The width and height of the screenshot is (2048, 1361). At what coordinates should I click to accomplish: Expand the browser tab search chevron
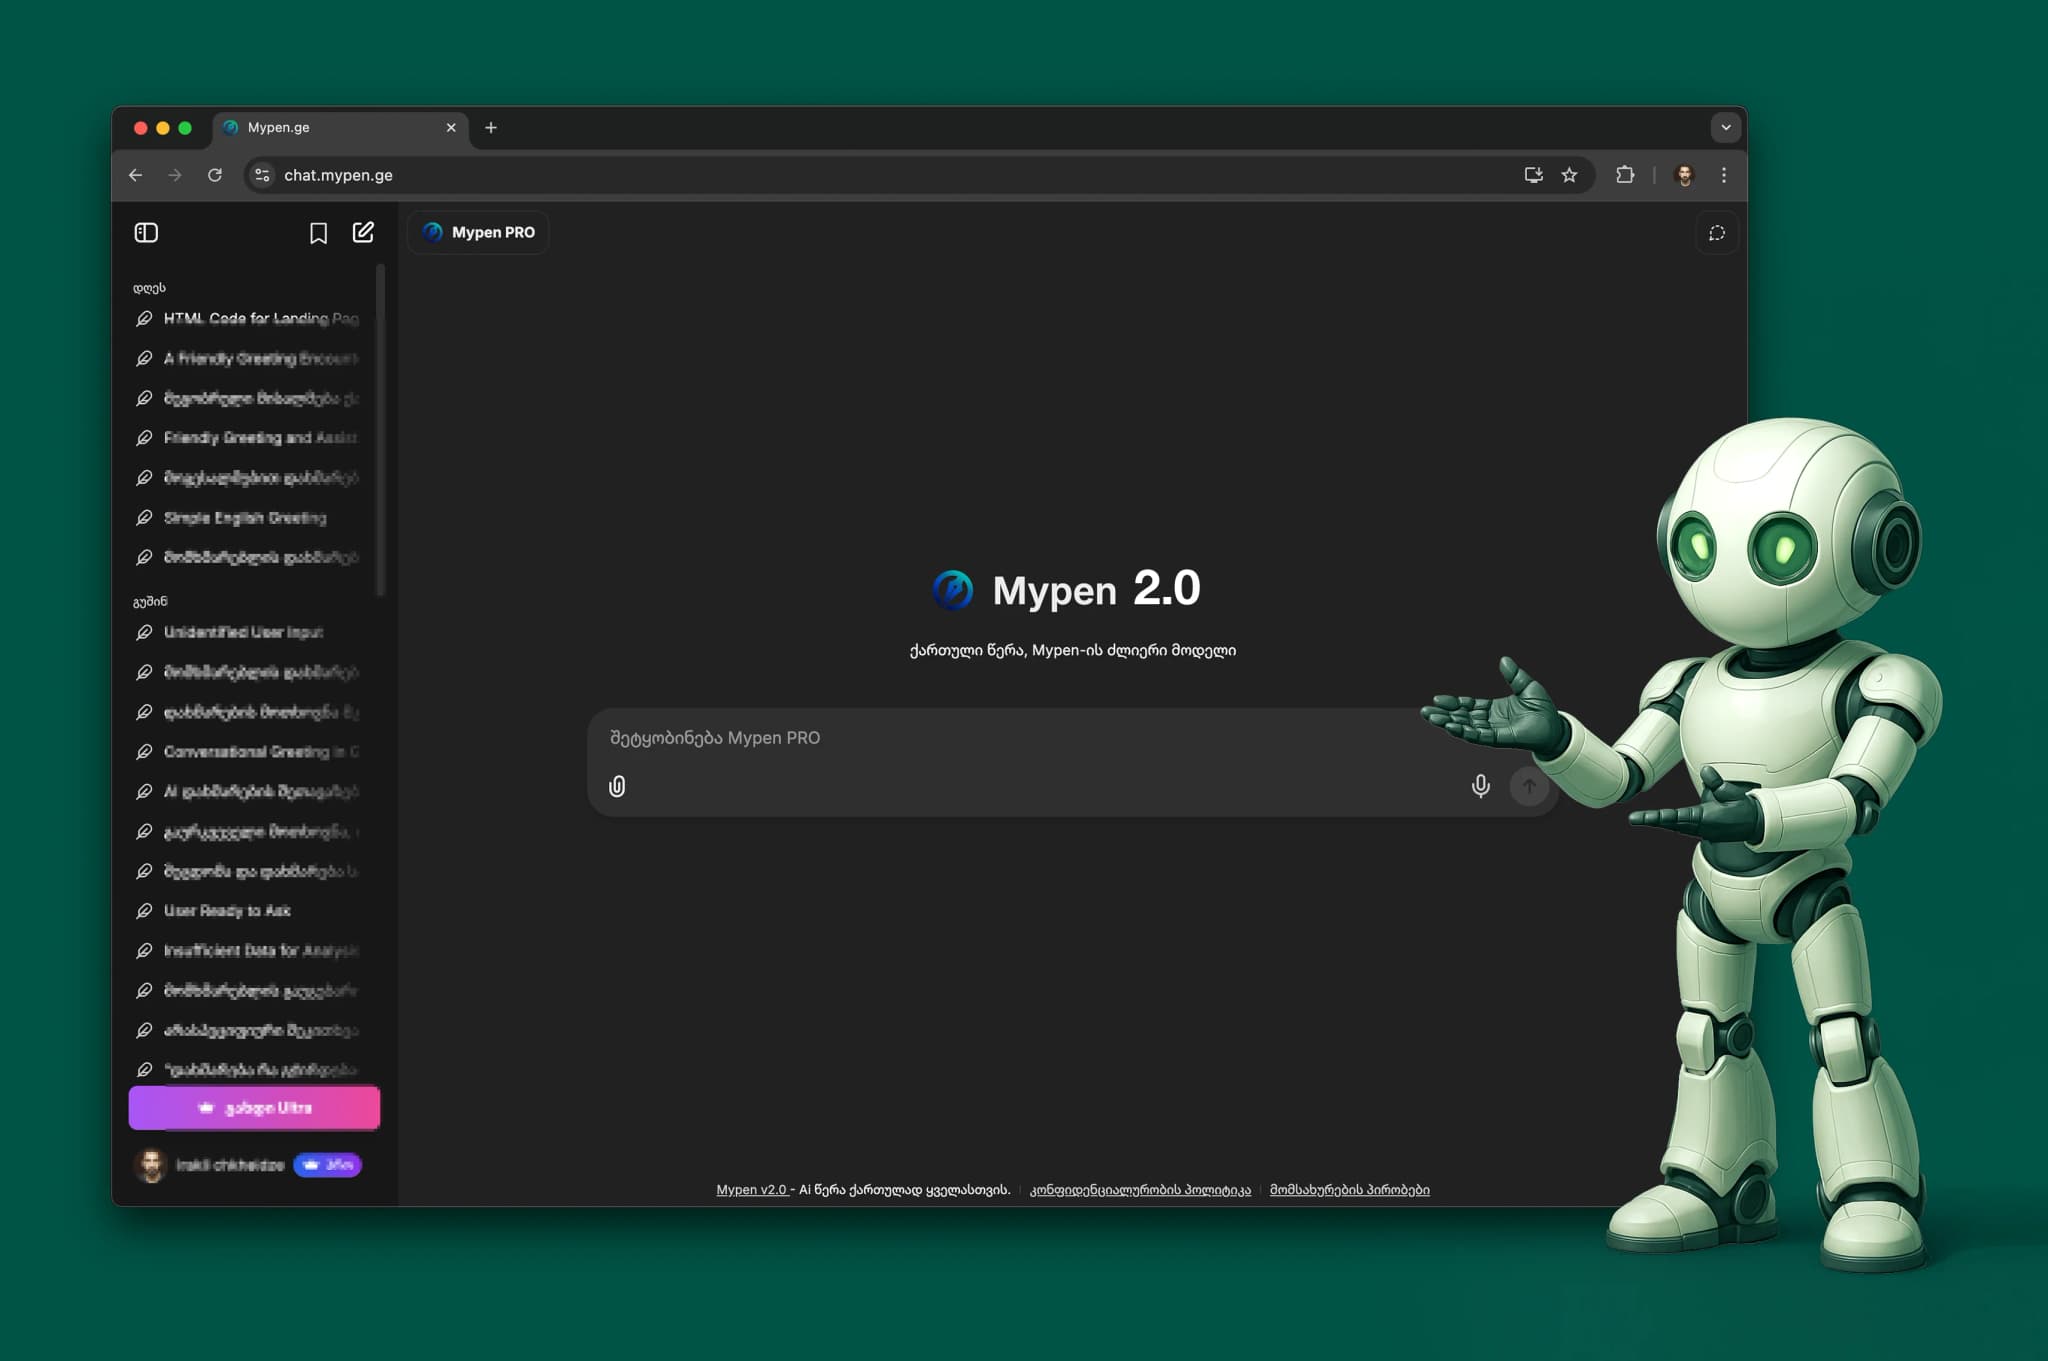pyautogui.click(x=1725, y=127)
